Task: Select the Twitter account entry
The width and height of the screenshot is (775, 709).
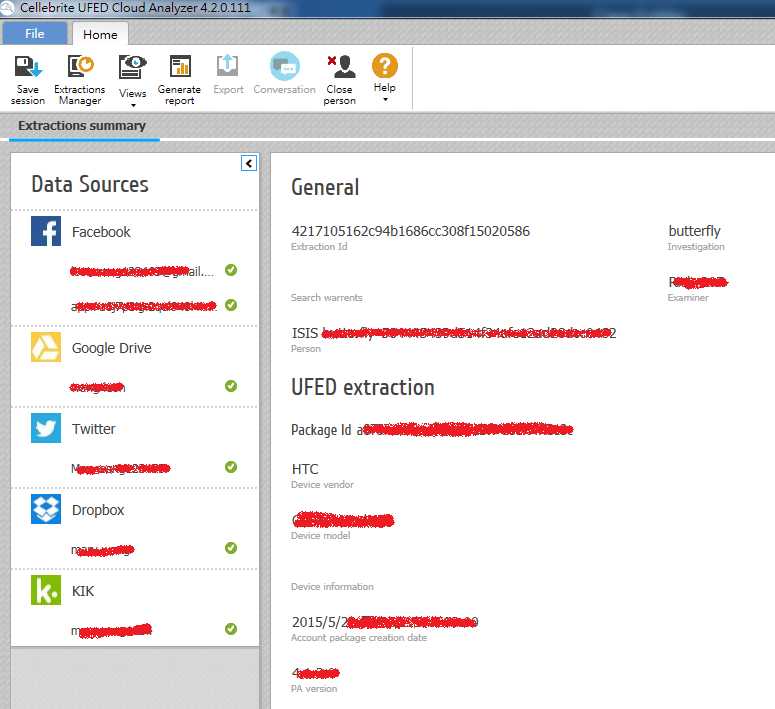Action: (x=121, y=468)
